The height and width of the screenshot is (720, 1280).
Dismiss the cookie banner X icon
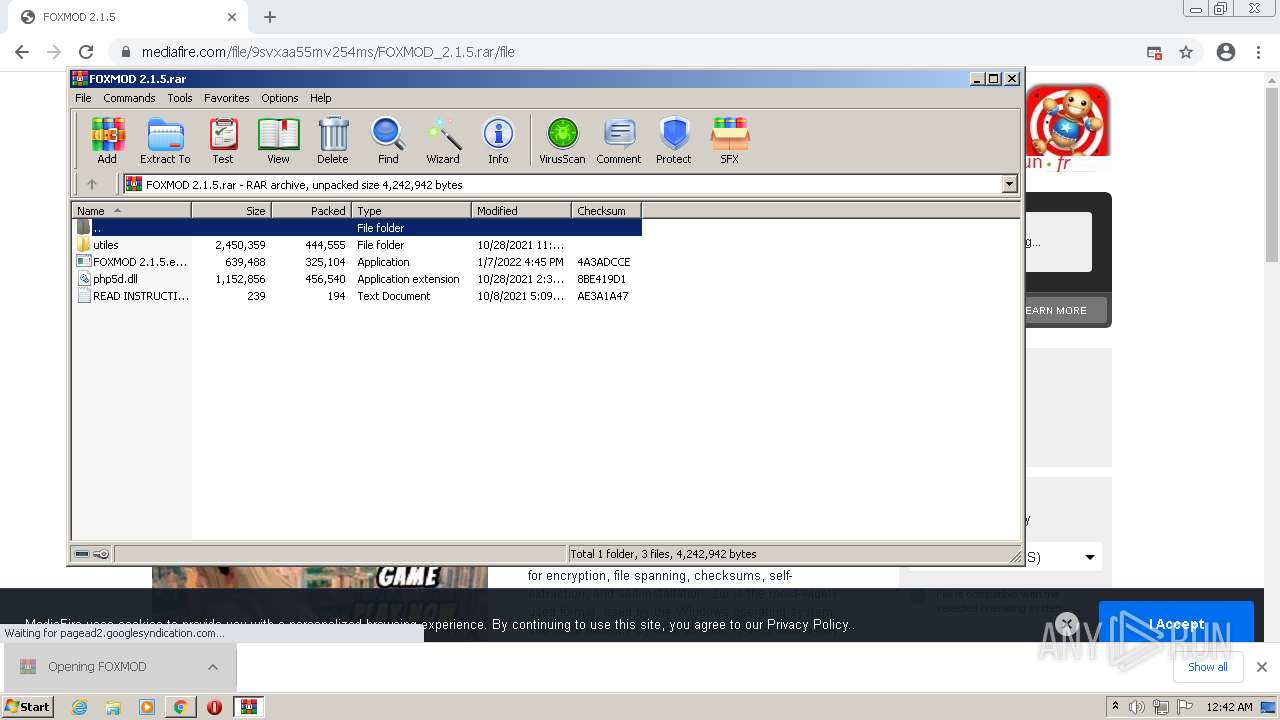coord(1066,624)
